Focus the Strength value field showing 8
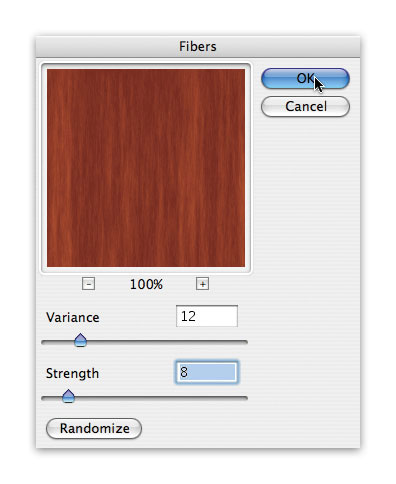 point(207,372)
